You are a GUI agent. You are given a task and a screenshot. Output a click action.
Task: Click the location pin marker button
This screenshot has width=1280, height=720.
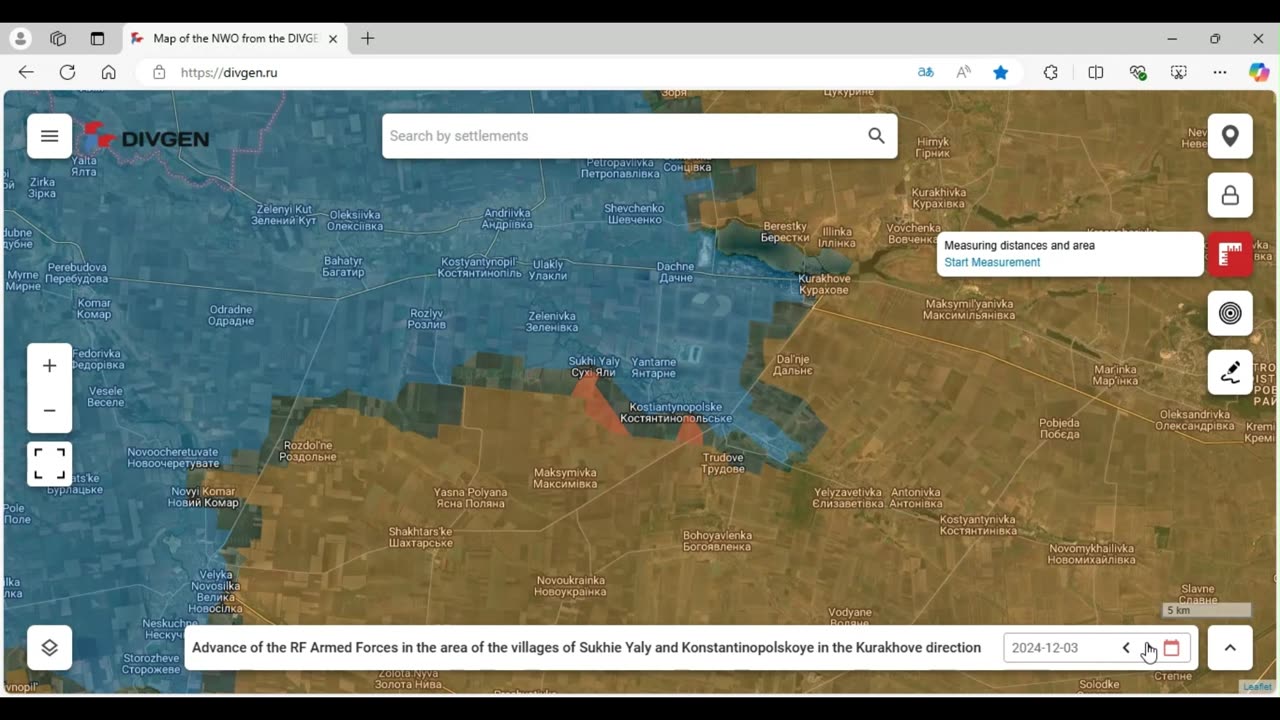1230,136
